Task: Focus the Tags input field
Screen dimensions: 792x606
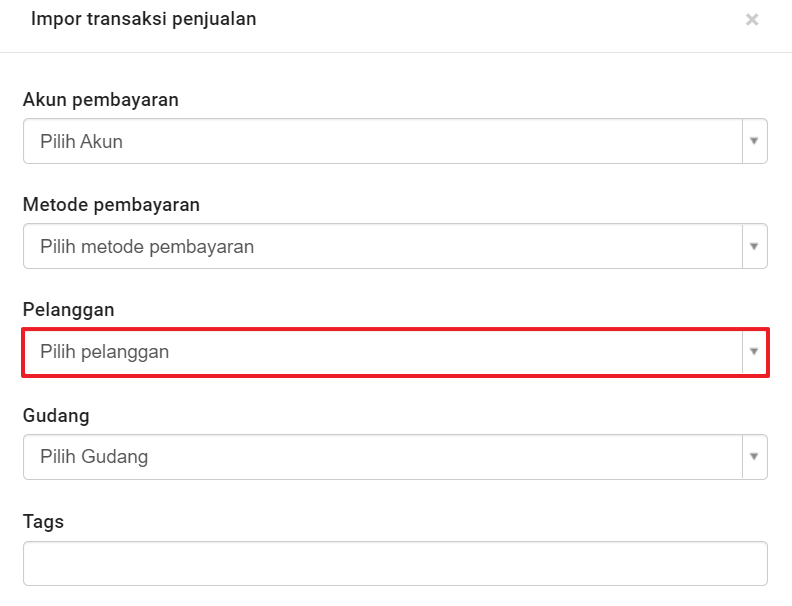Action: 395,563
